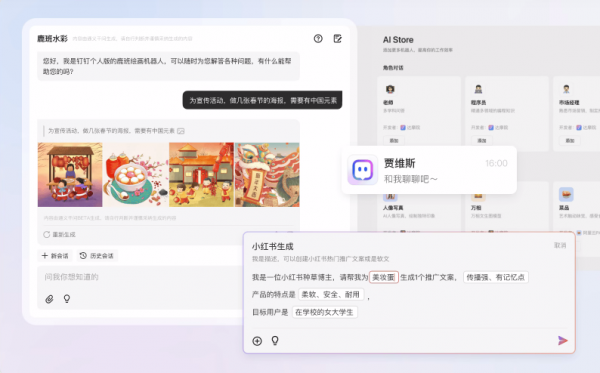Click the plus-circle icon in 小红书生成 panel

click(257, 341)
